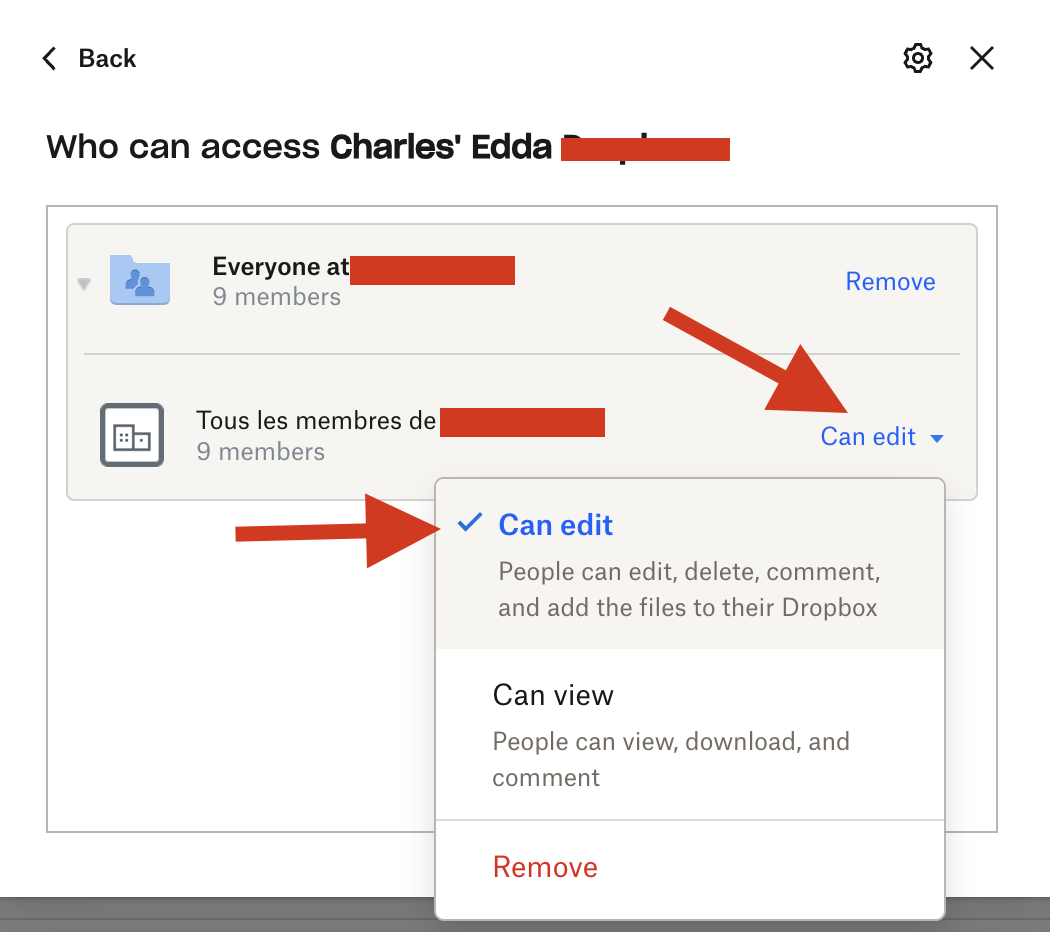1050x932 pixels.
Task: Open sharing settings via gear icon
Action: tap(917, 58)
